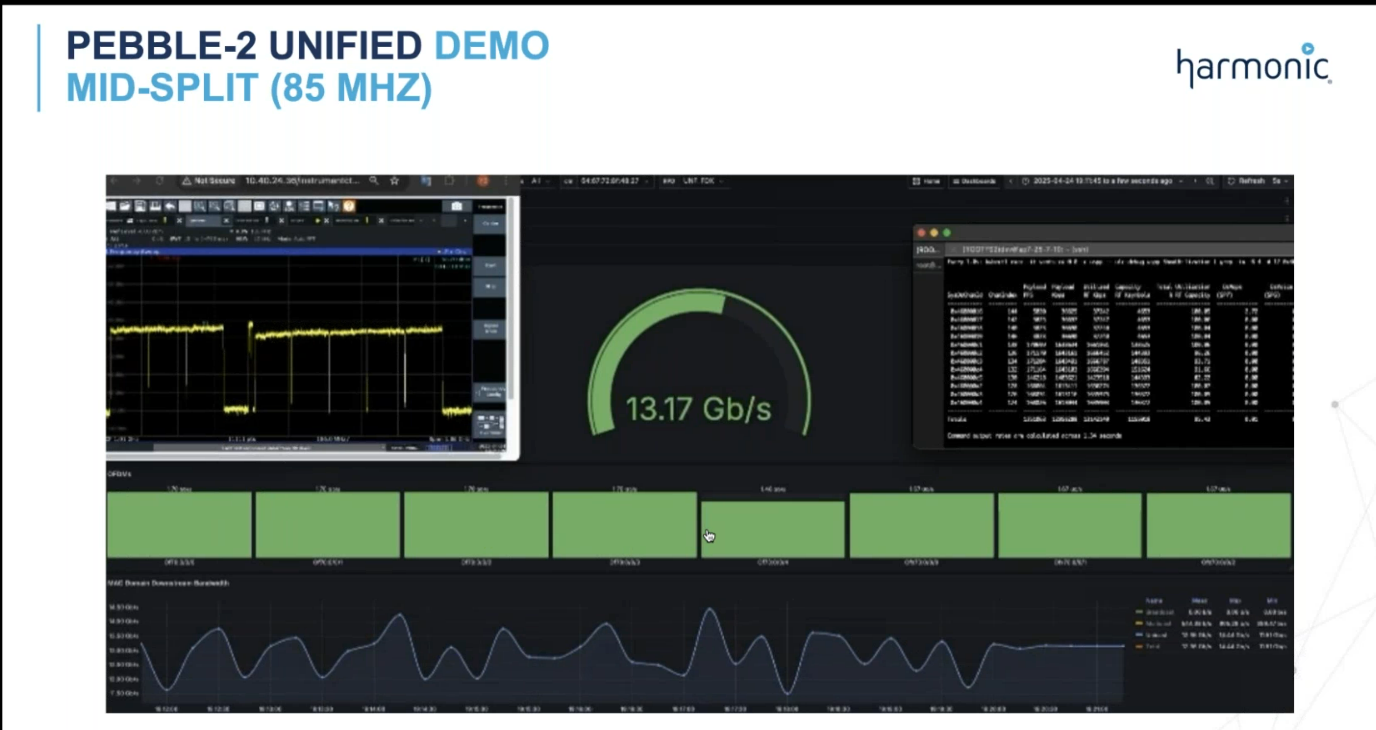This screenshot has height=730, width=1376.
Task: Click the floppy-disk save icon in the analyzer toolbar
Action: (x=140, y=206)
